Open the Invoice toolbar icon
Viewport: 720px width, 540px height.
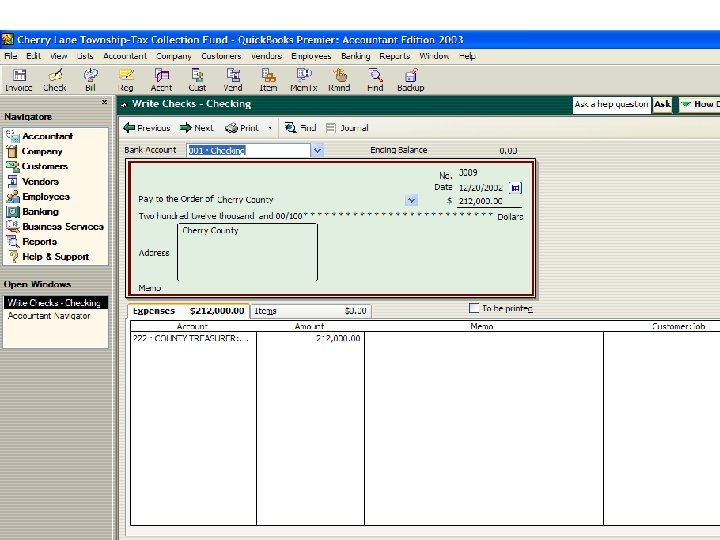pos(19,80)
